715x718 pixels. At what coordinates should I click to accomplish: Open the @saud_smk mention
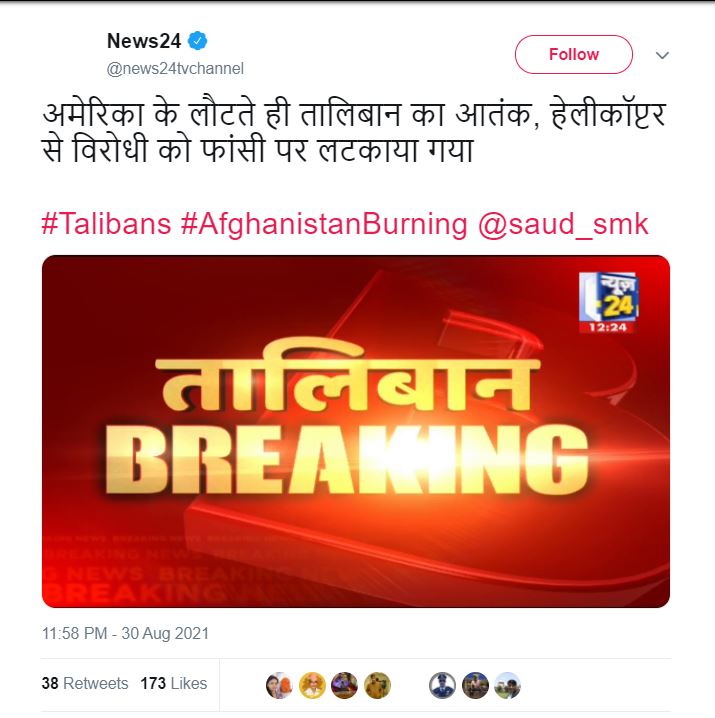(563, 225)
